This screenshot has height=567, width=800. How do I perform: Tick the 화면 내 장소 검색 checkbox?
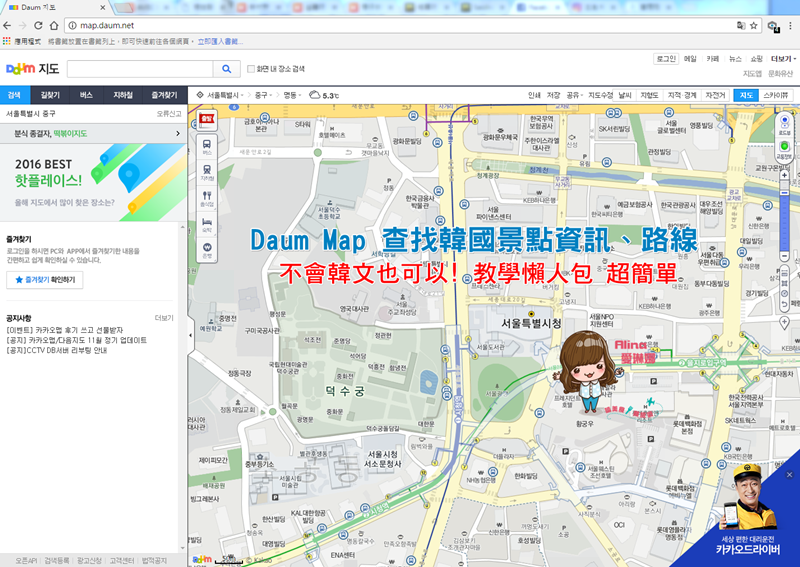coord(251,69)
